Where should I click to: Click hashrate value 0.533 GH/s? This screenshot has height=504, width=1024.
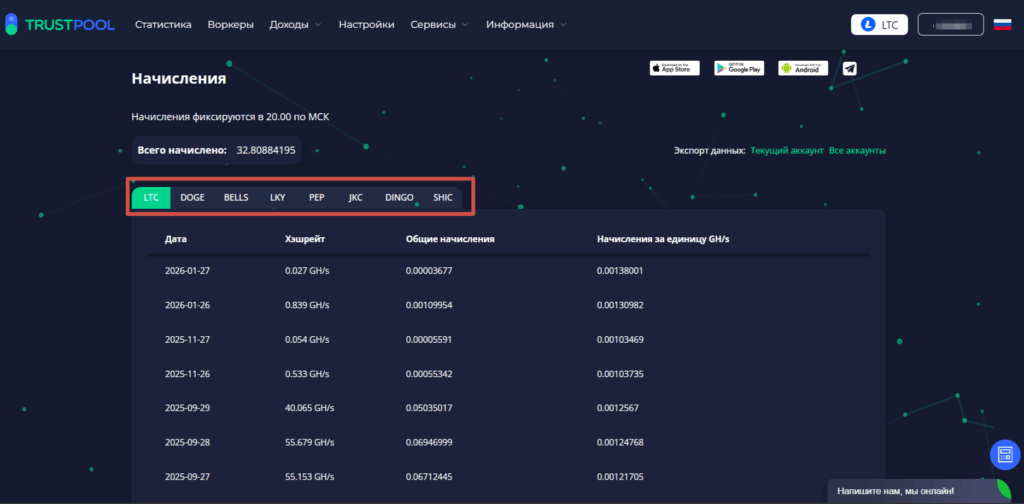[307, 374]
